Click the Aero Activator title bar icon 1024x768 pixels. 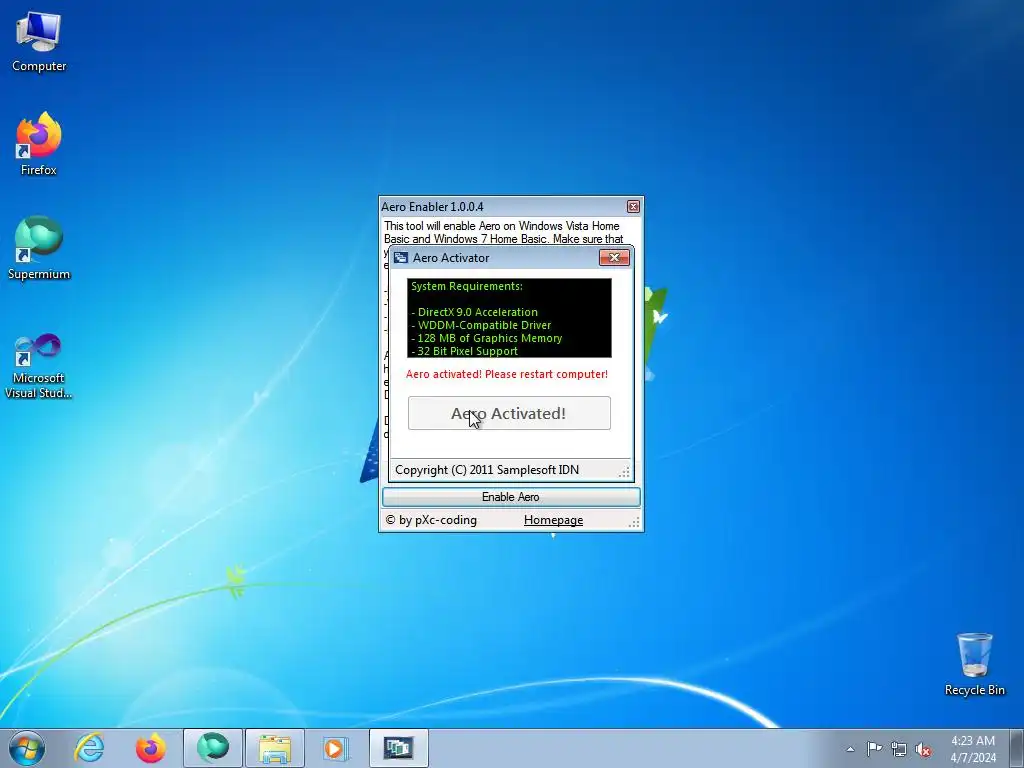point(401,258)
